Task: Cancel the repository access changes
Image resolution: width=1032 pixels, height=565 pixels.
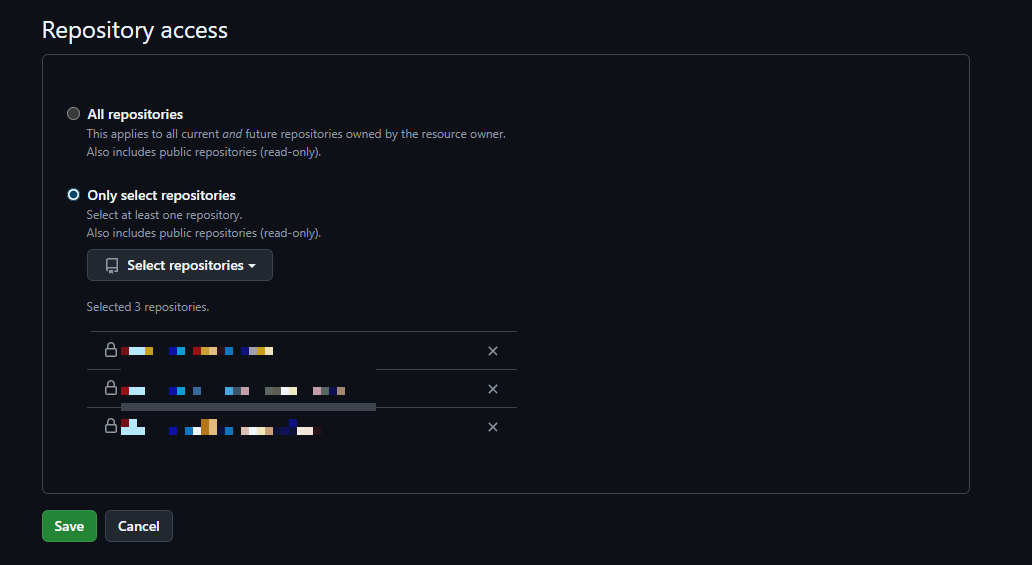Action: (139, 526)
